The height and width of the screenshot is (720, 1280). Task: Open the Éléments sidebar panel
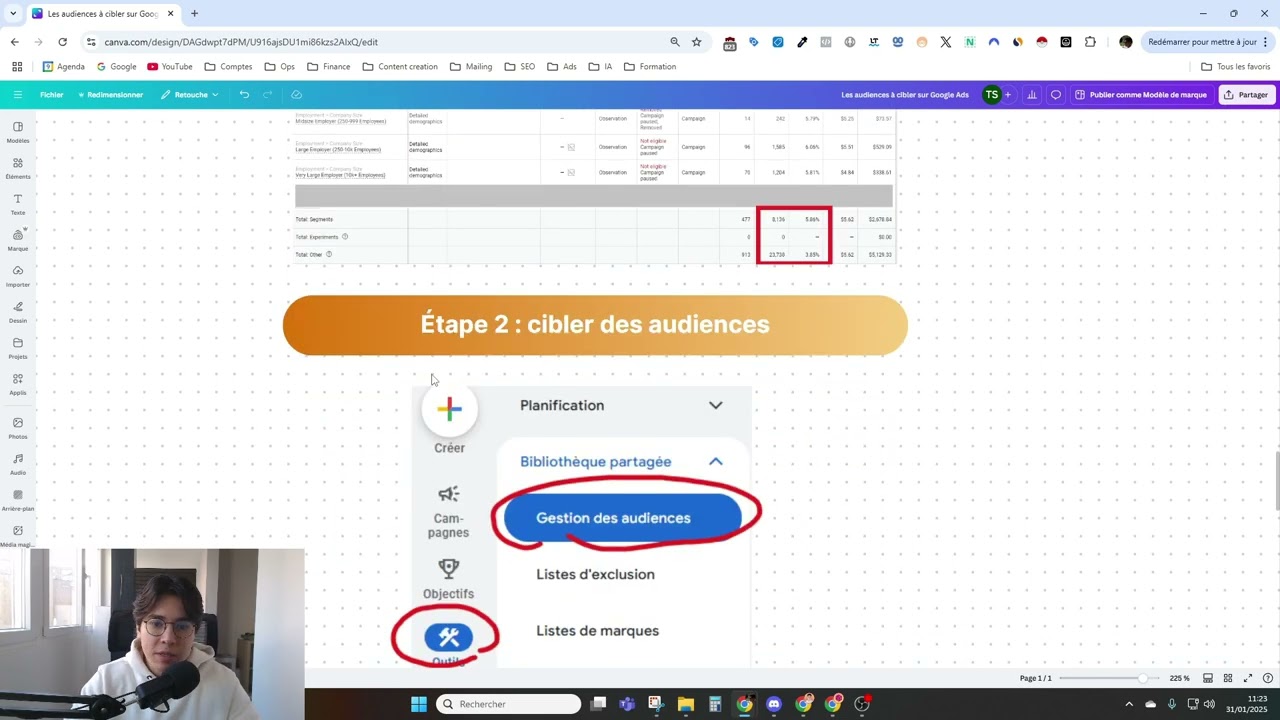(x=18, y=168)
